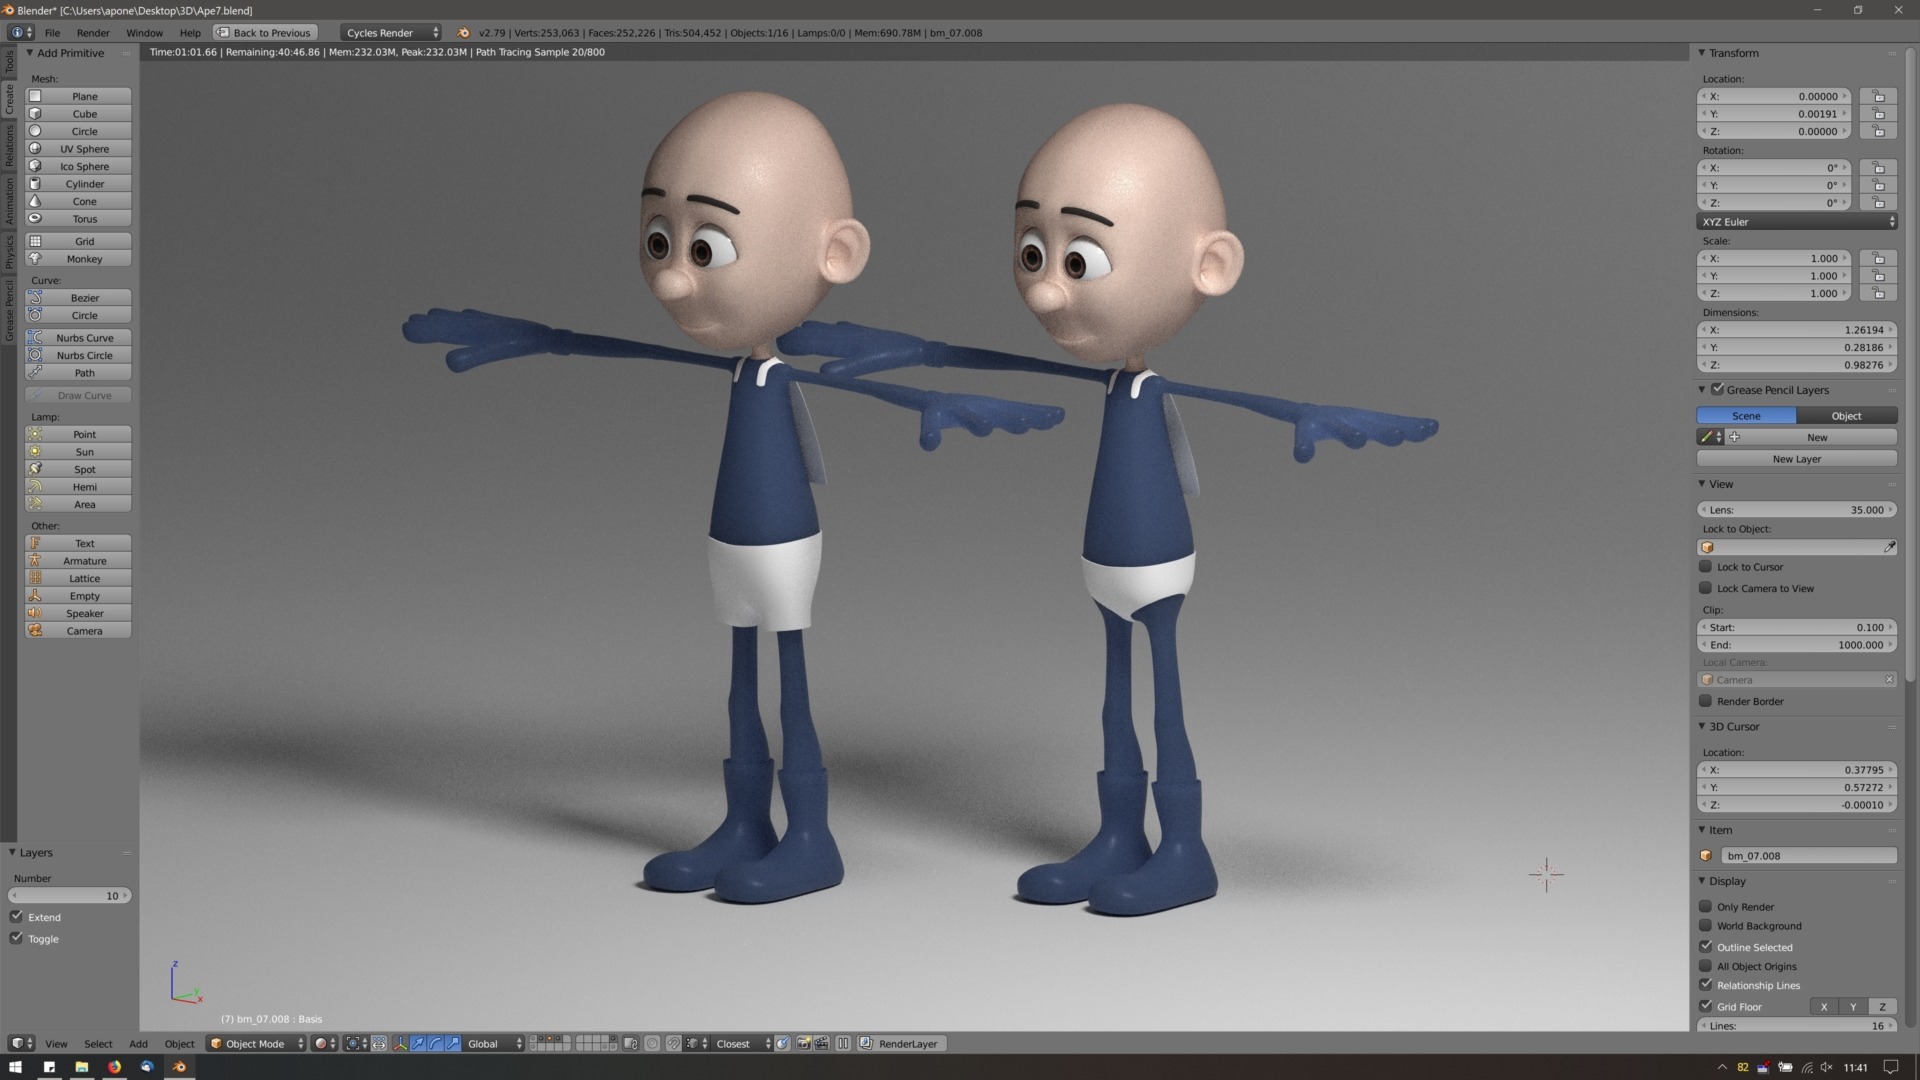Add a Speaker object
Screen dimensions: 1920x1080
tap(78, 613)
